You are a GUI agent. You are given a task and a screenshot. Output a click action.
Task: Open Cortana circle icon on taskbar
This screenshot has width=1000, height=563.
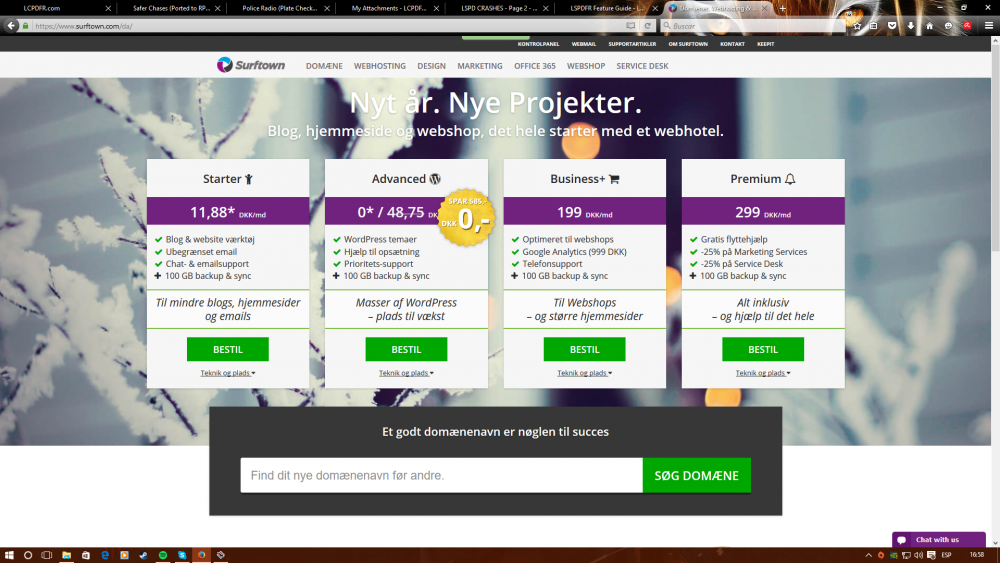(x=27, y=555)
